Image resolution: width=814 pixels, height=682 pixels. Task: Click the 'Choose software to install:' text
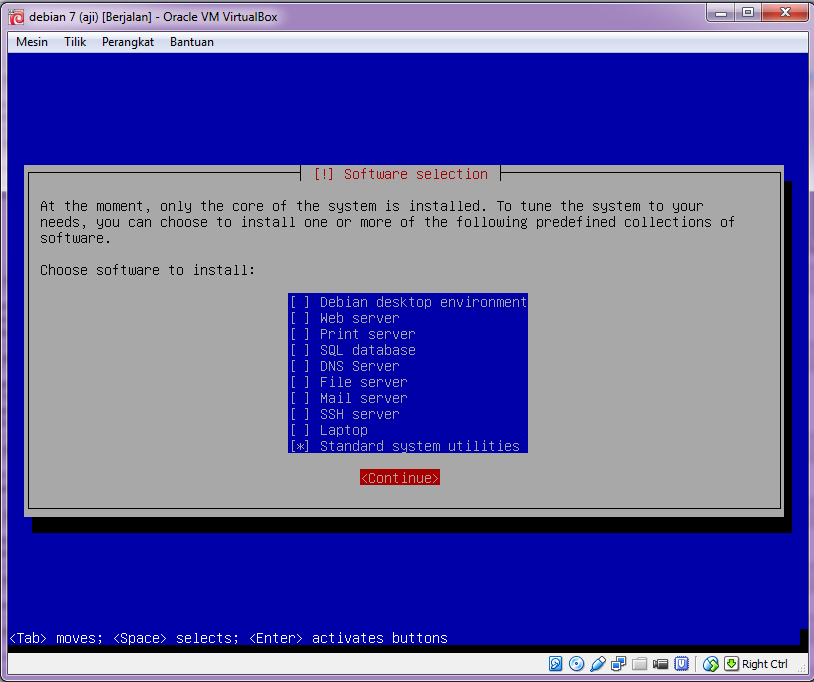click(x=147, y=270)
